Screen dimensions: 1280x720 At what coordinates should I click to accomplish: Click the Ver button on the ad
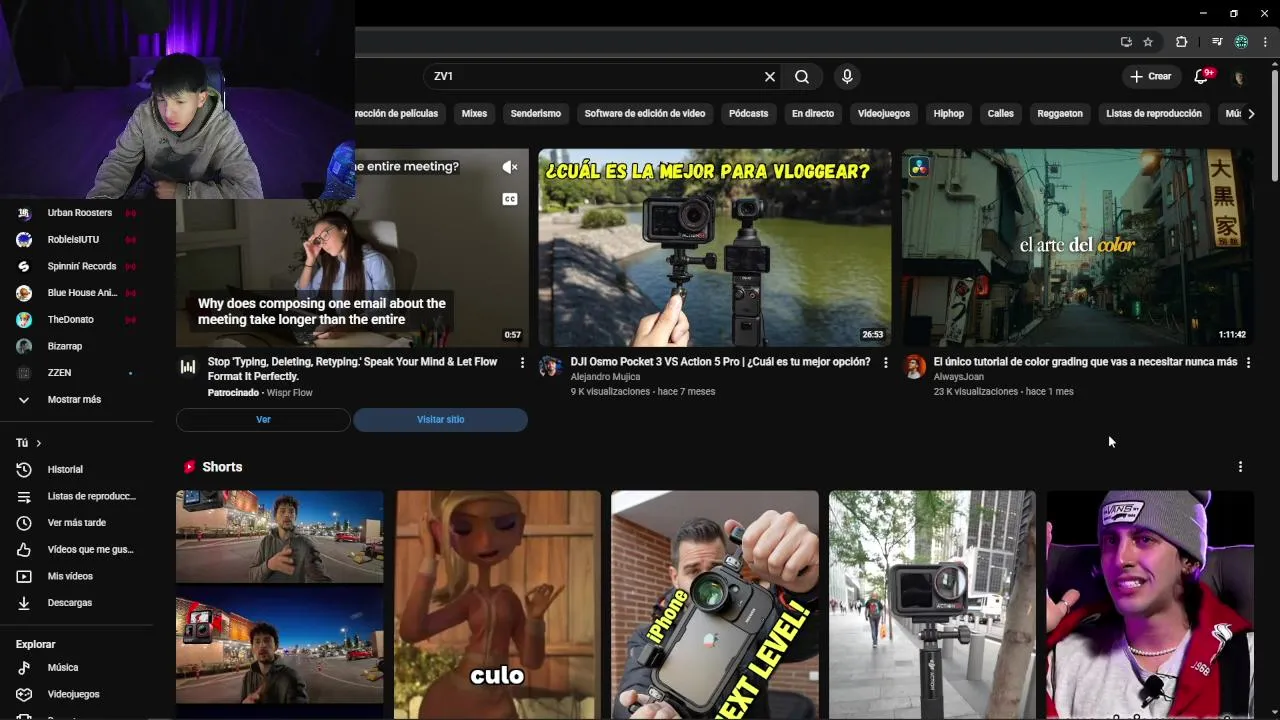pos(263,420)
